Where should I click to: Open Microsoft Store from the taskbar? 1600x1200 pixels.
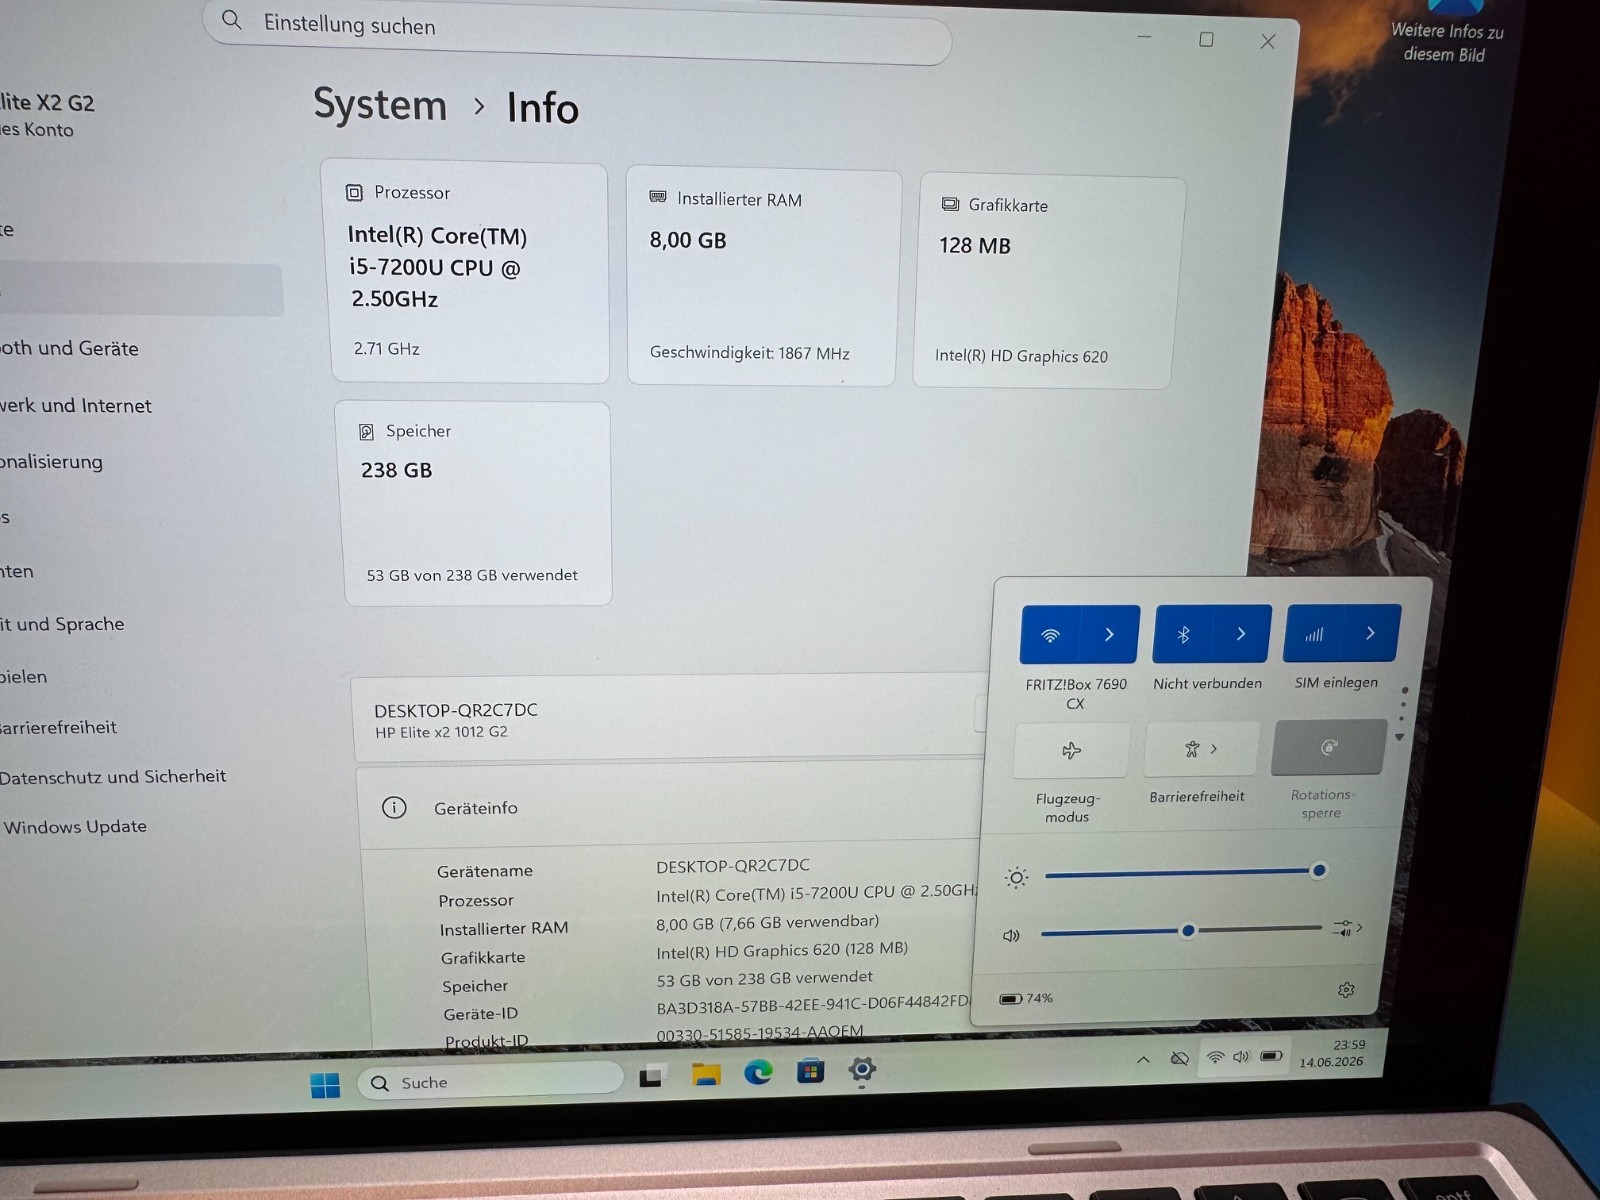(810, 1072)
